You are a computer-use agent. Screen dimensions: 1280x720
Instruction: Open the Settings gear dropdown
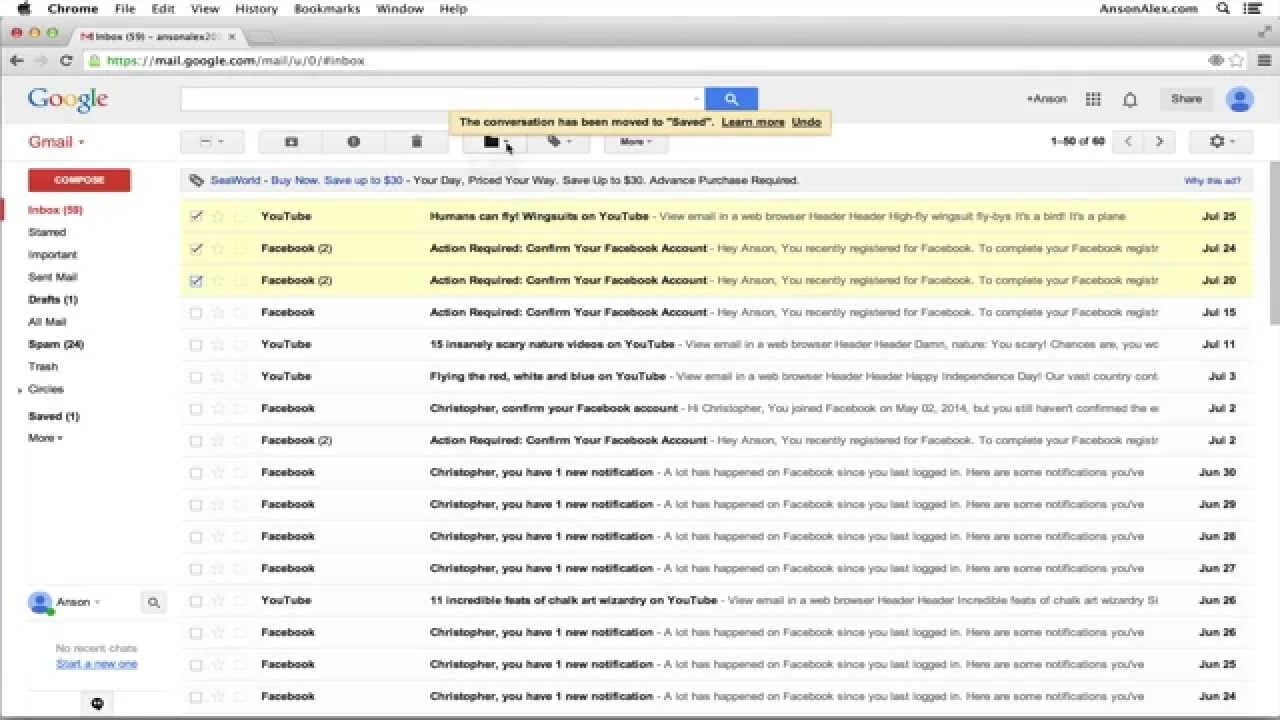click(x=1221, y=142)
